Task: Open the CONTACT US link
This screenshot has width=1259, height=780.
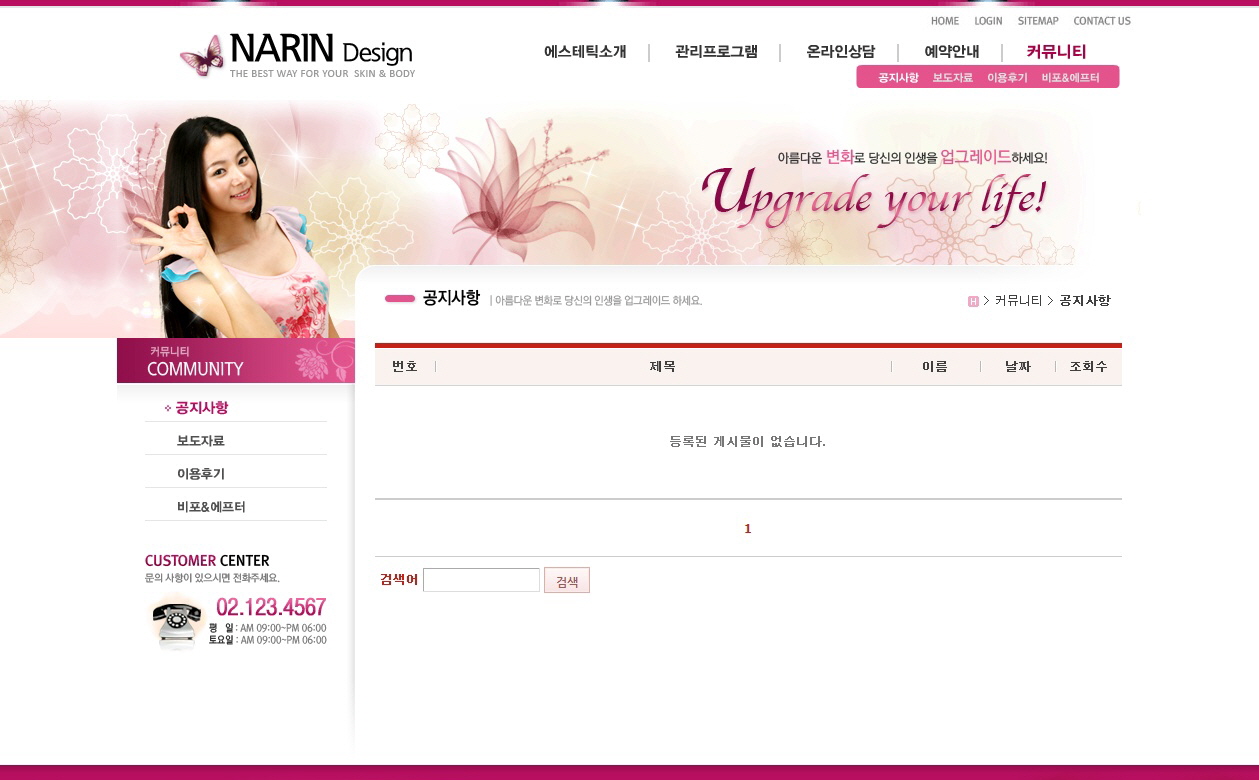Action: [x=1102, y=21]
